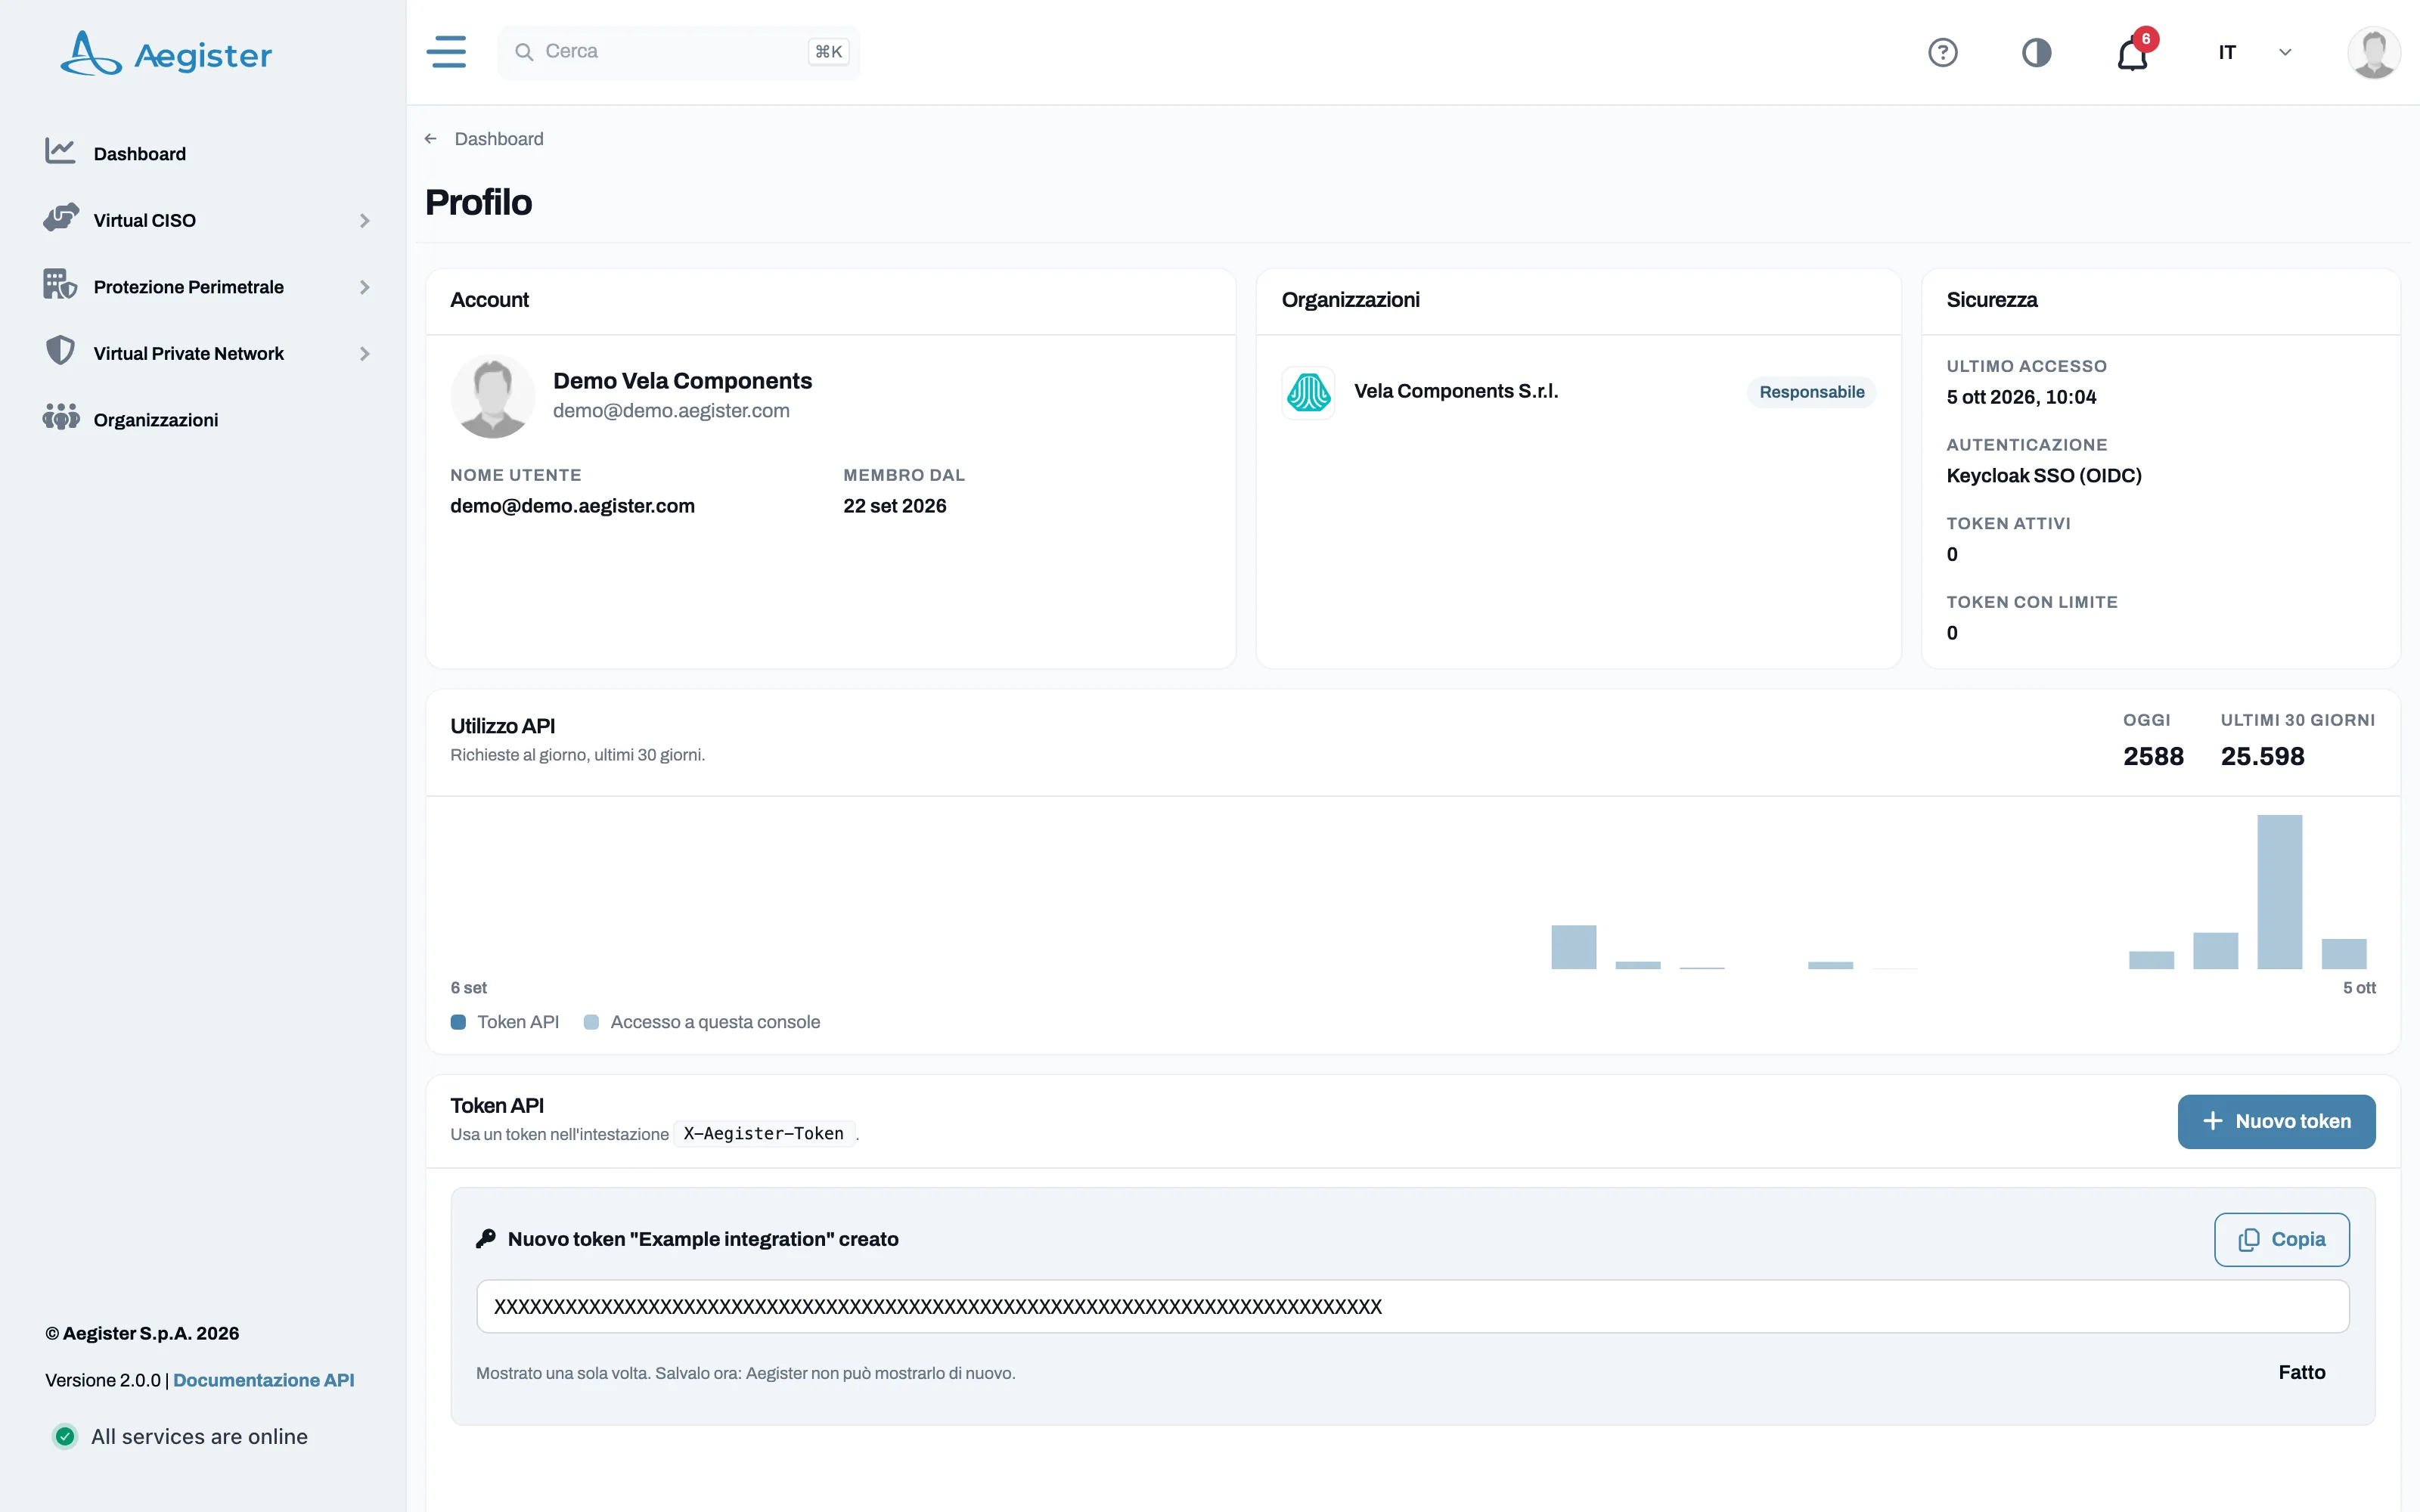Click the Organizzazioni people icon
The width and height of the screenshot is (2420, 1512).
[x=61, y=417]
